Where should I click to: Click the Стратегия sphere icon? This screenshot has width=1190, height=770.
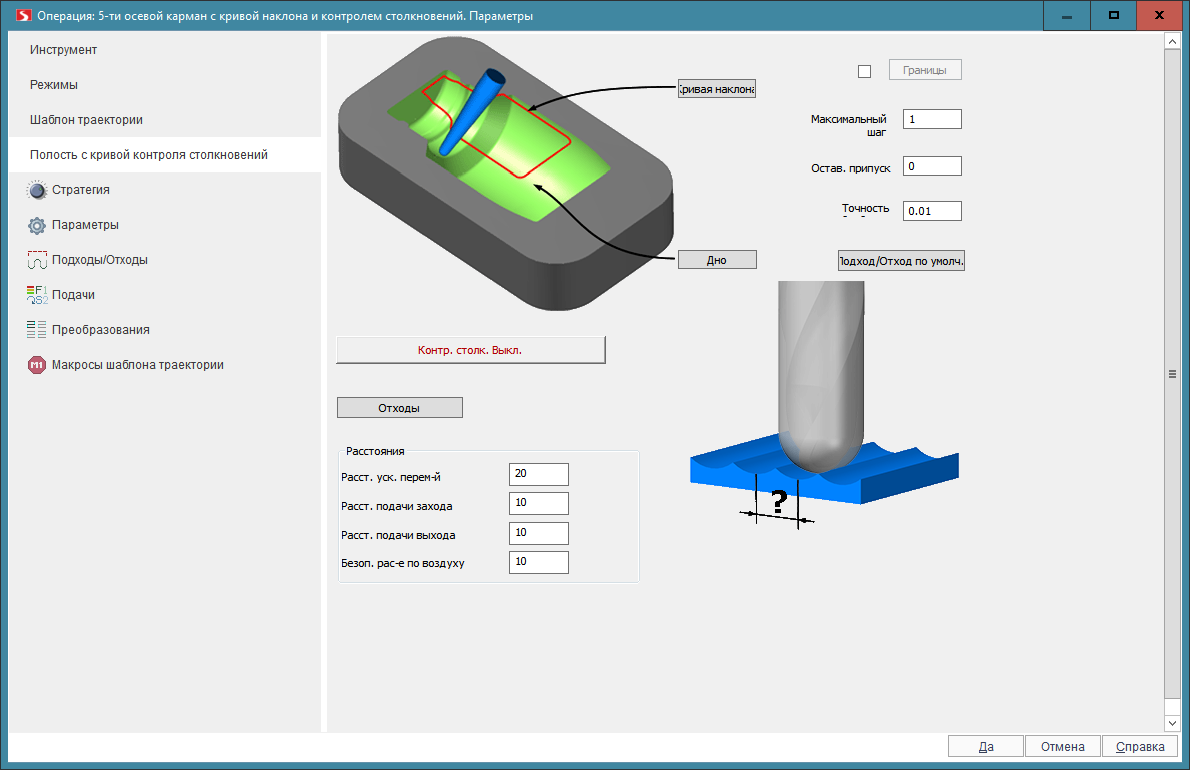(36, 190)
